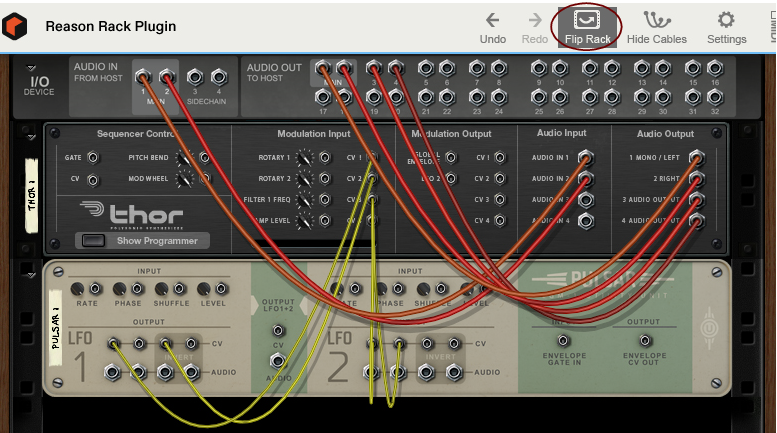Click Thor Amp Level input jack
777x433 pixels.
tap(325, 220)
